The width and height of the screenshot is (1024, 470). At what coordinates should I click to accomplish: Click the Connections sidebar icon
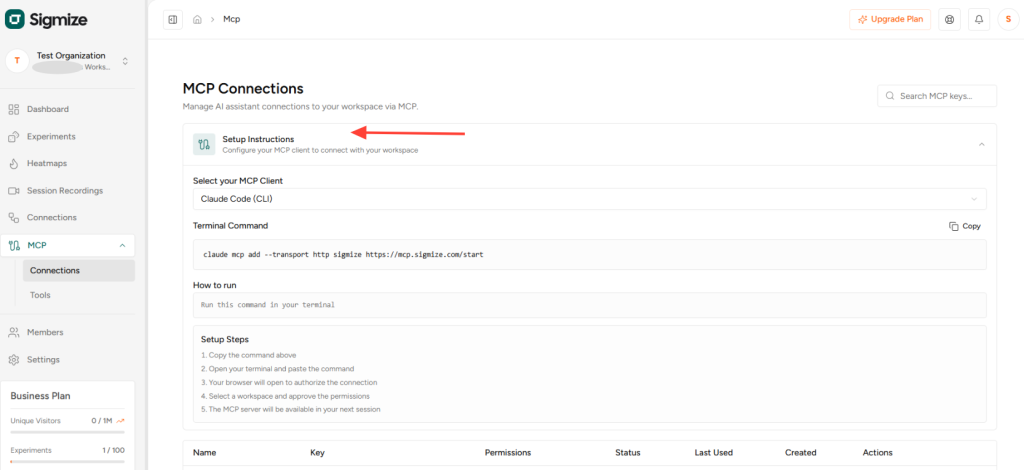[x=14, y=217]
